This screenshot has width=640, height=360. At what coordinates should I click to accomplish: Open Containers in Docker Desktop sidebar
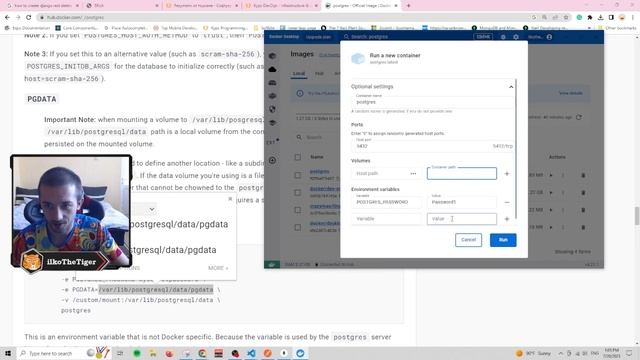pyautogui.click(x=272, y=56)
